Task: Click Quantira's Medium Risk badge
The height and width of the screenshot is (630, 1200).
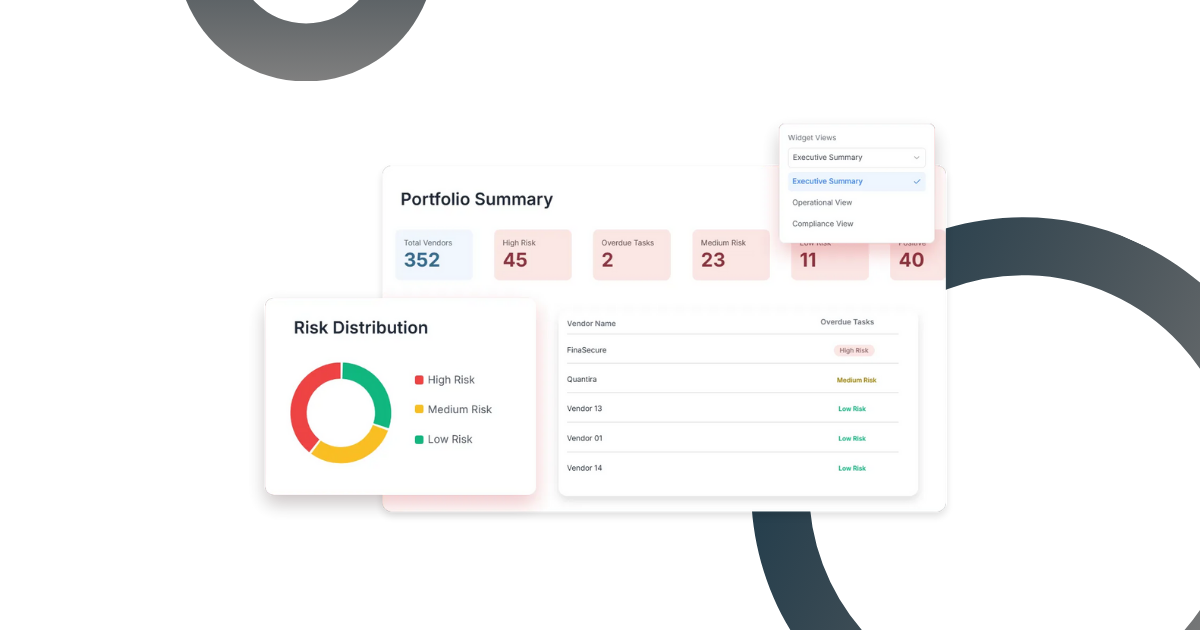Action: click(x=856, y=380)
